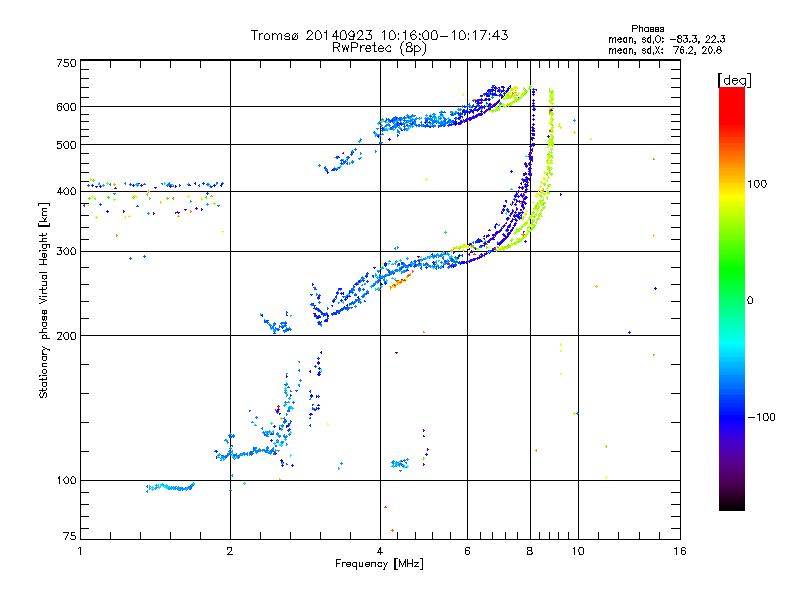
Task: Click the x-axis label '1'
Action: [80, 551]
